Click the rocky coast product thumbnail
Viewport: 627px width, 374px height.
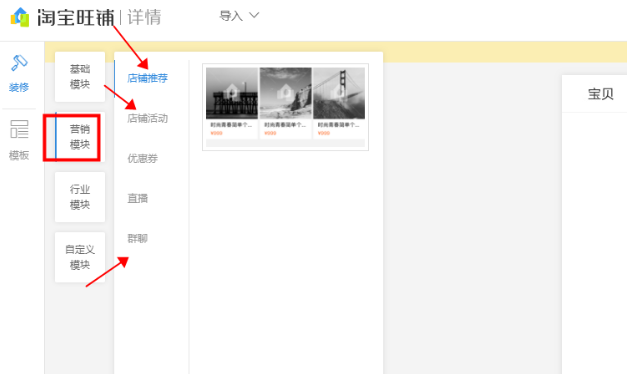tap(286, 93)
